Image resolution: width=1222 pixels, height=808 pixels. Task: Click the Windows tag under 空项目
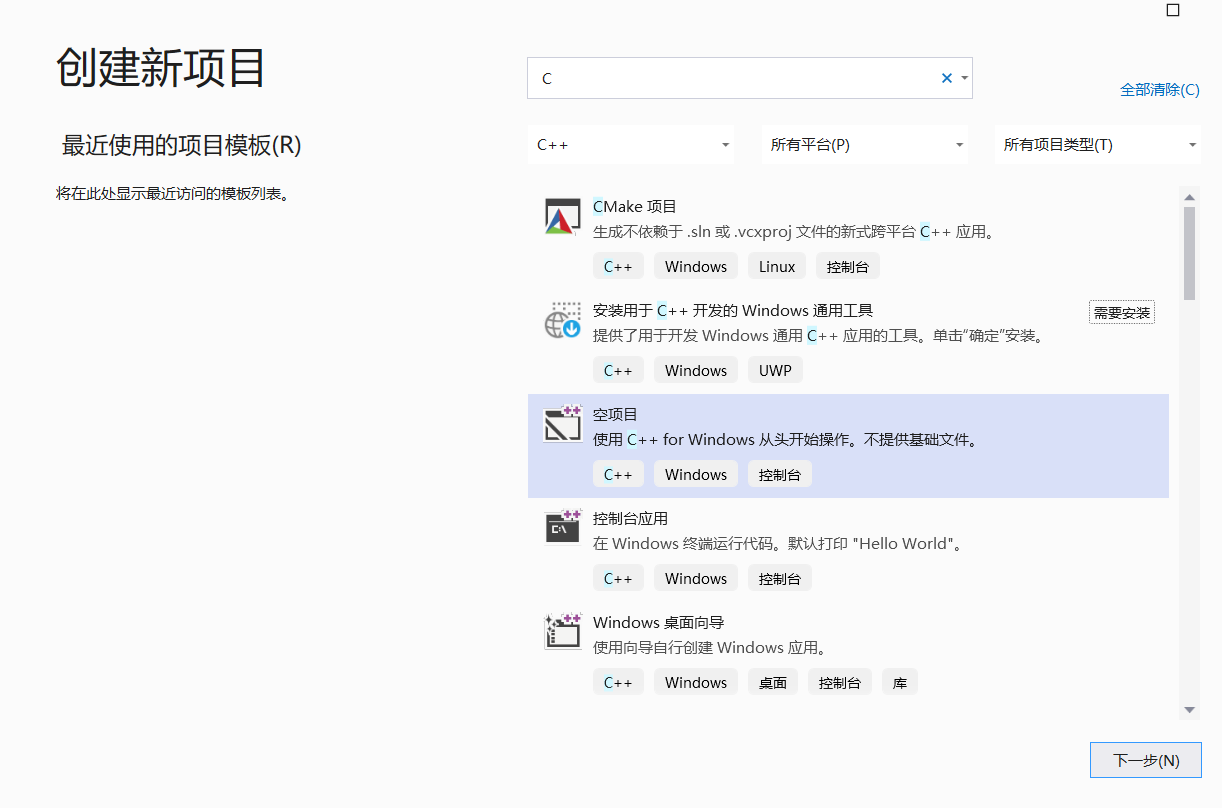click(696, 474)
